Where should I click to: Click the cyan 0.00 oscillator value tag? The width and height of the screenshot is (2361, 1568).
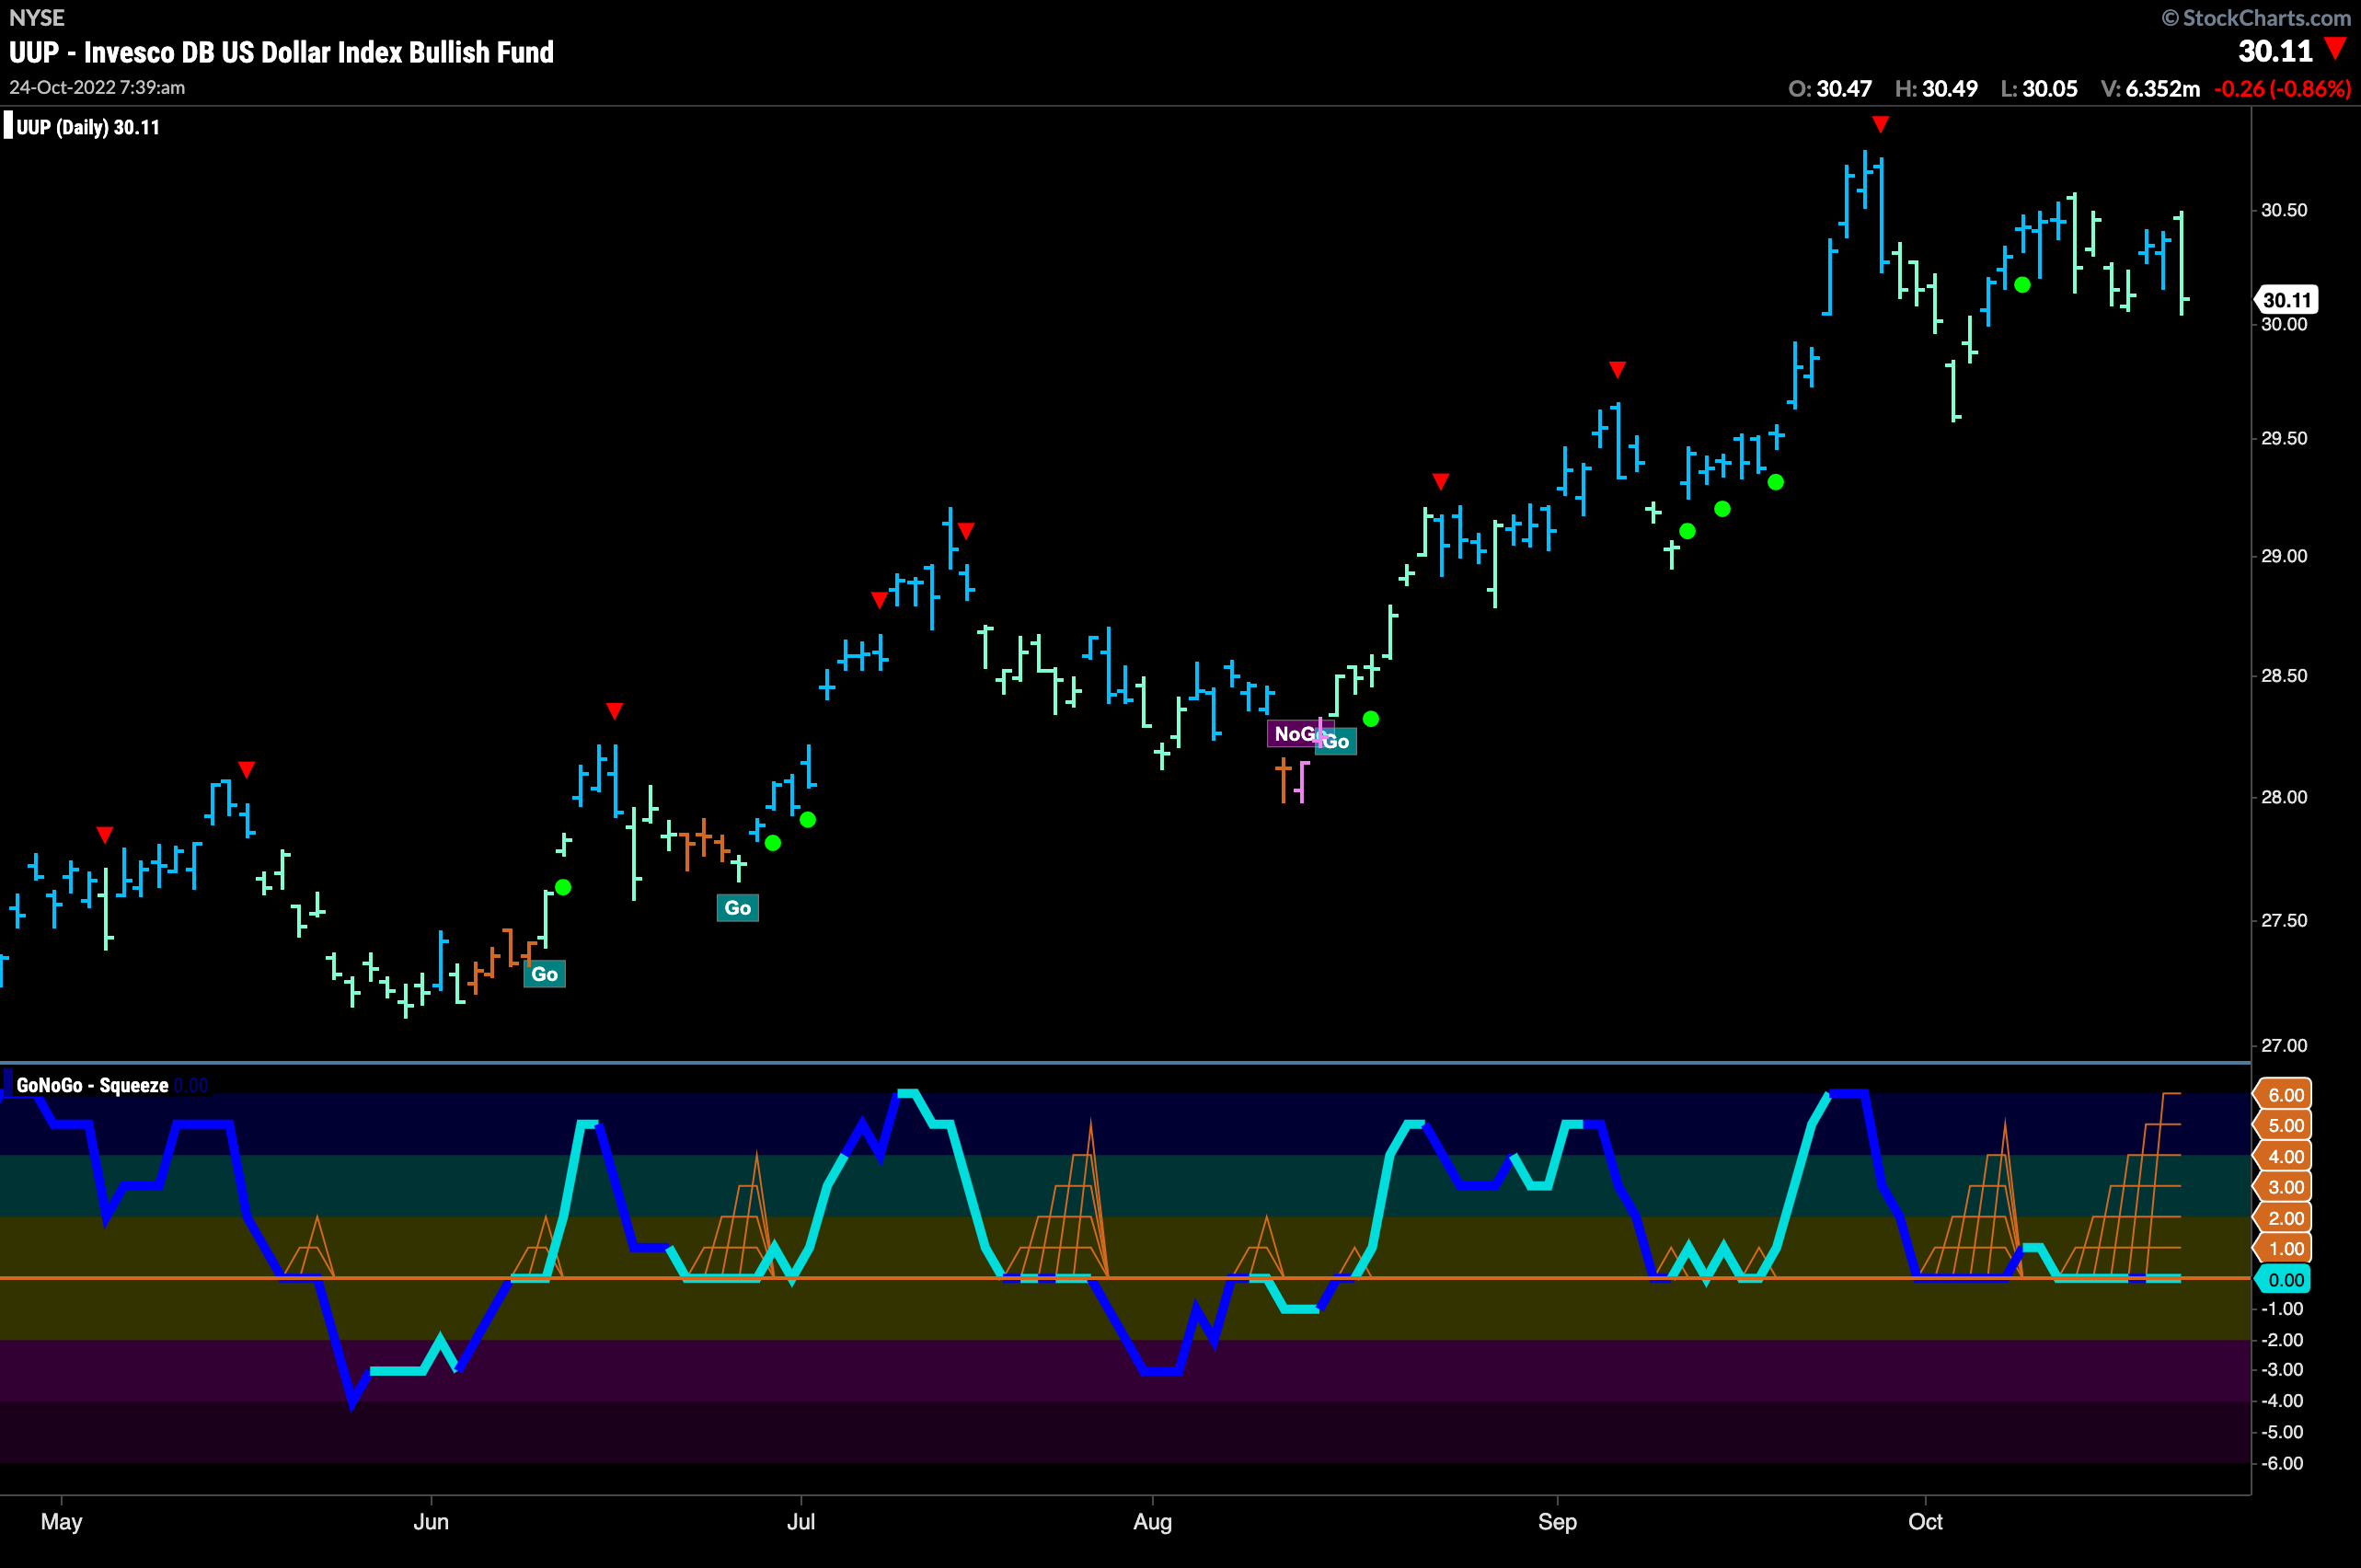[x=2282, y=1279]
